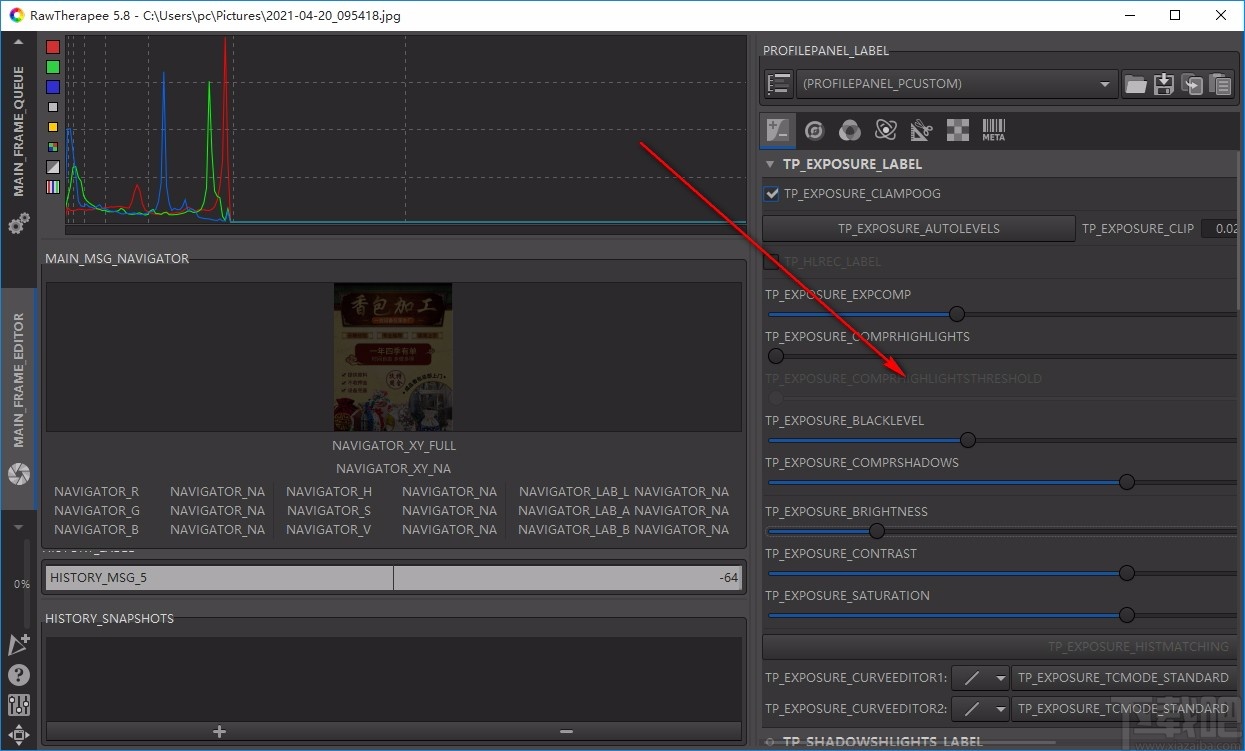Click the small arrow above MAIN_FRAME_QUEUE
The height and width of the screenshot is (751, 1245).
(x=19, y=42)
